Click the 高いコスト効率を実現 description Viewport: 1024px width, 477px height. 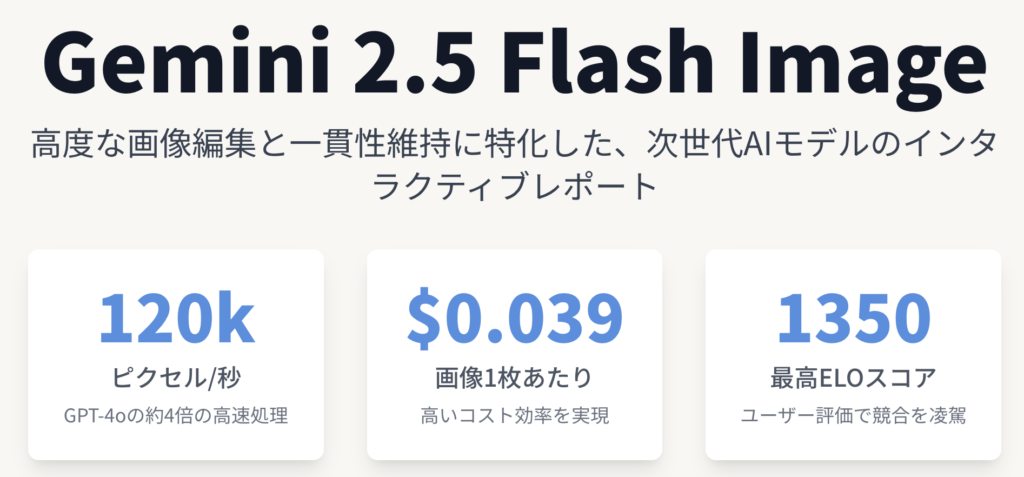pos(514,414)
